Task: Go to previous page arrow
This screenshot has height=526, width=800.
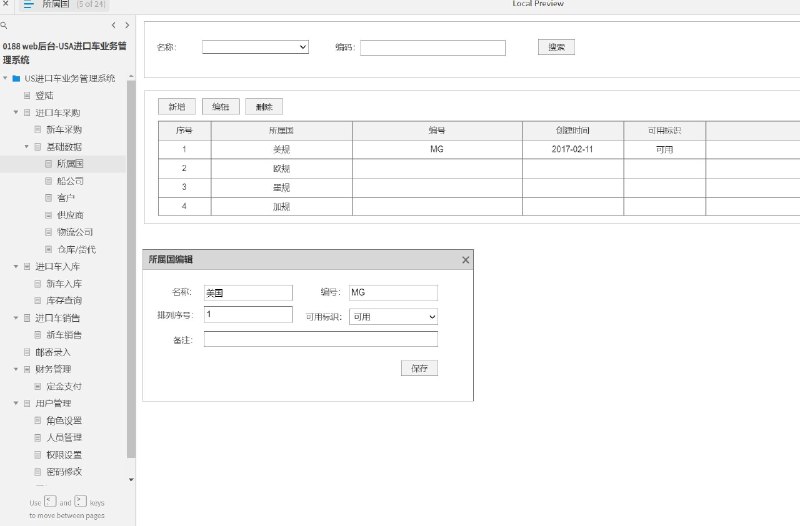Action: coord(113,25)
